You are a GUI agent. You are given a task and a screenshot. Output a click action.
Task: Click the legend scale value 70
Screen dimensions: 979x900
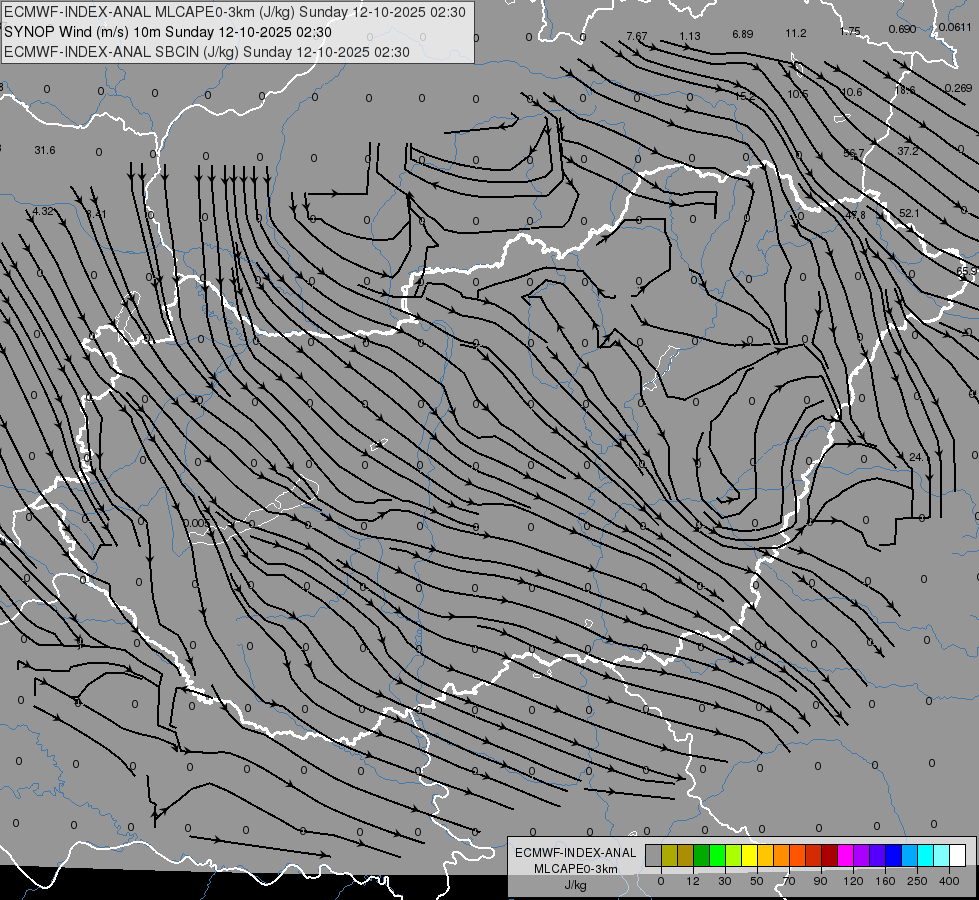point(789,881)
